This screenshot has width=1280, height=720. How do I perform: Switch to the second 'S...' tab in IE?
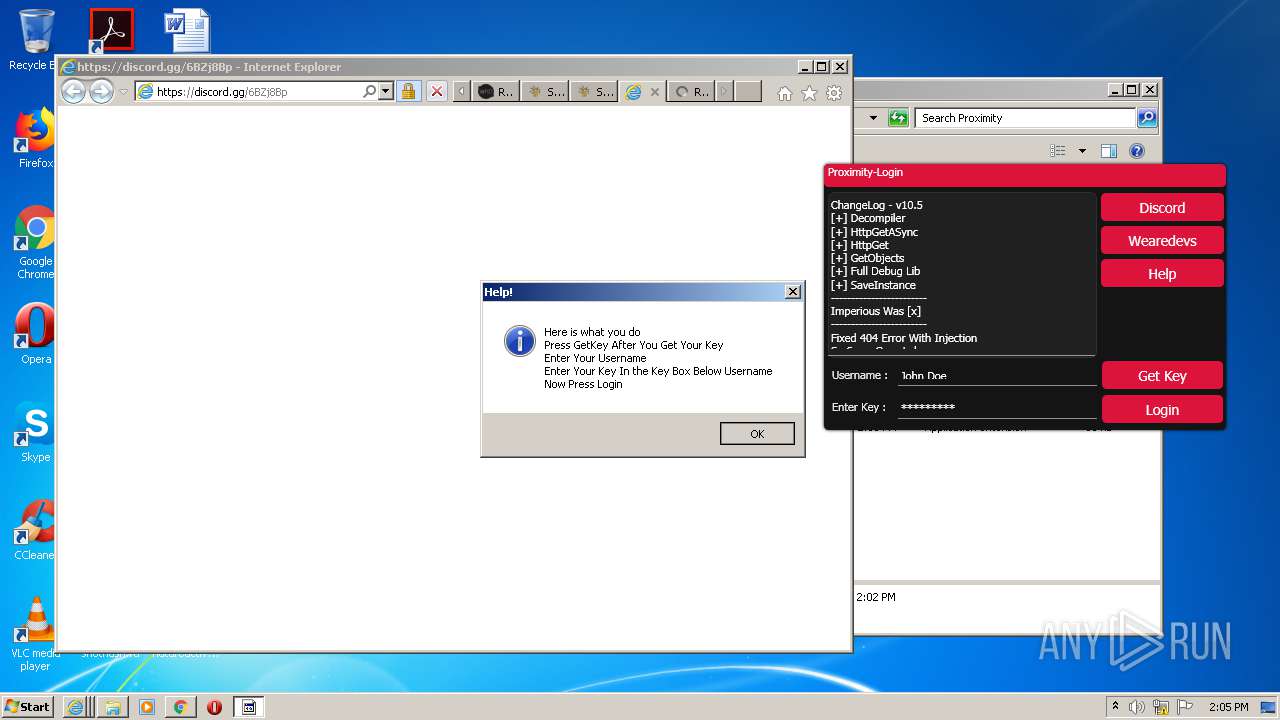595,92
